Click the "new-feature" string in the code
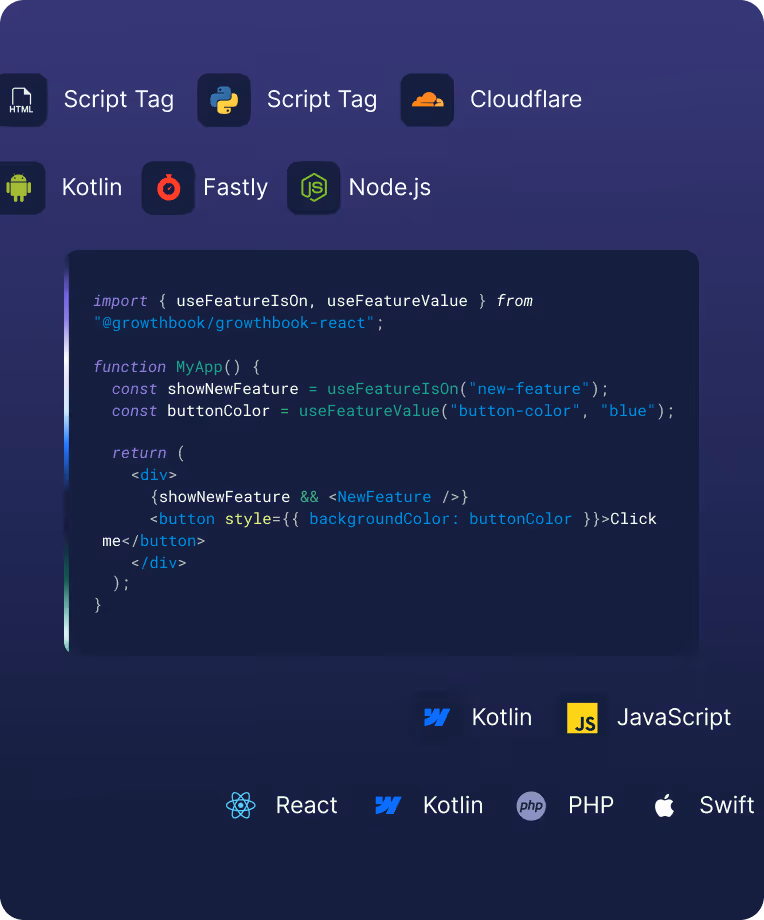Image resolution: width=764 pixels, height=920 pixels. (529, 389)
